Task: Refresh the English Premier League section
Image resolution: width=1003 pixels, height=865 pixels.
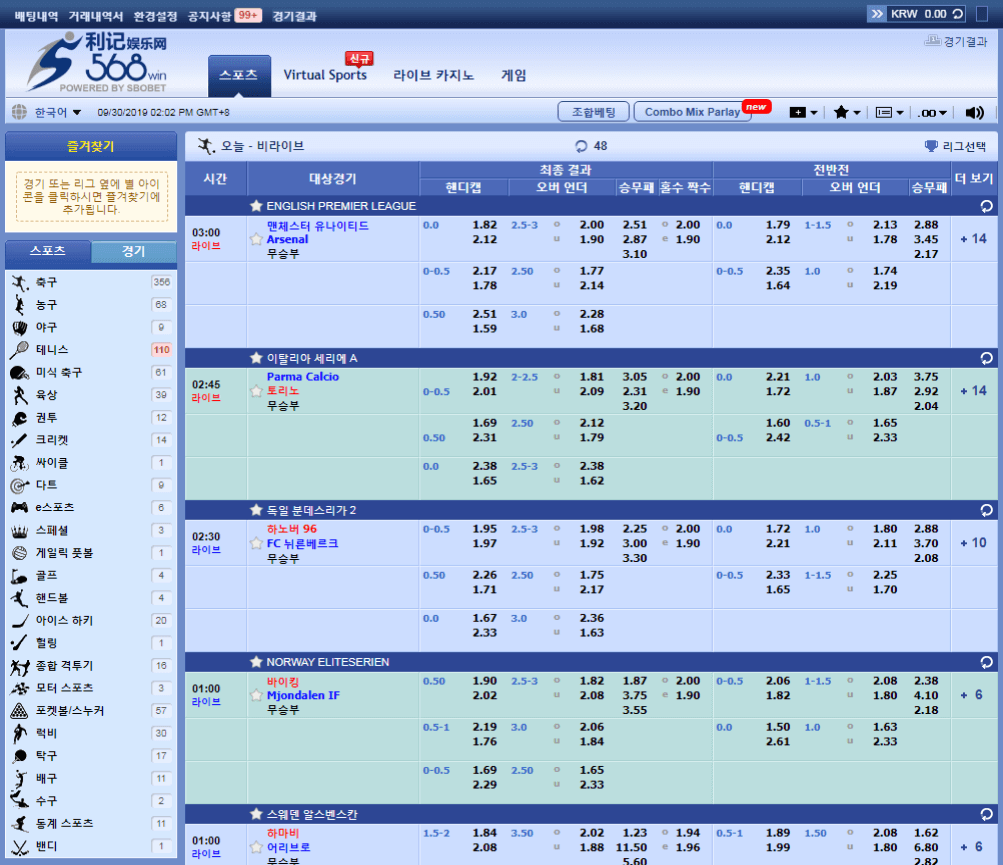Action: (986, 206)
